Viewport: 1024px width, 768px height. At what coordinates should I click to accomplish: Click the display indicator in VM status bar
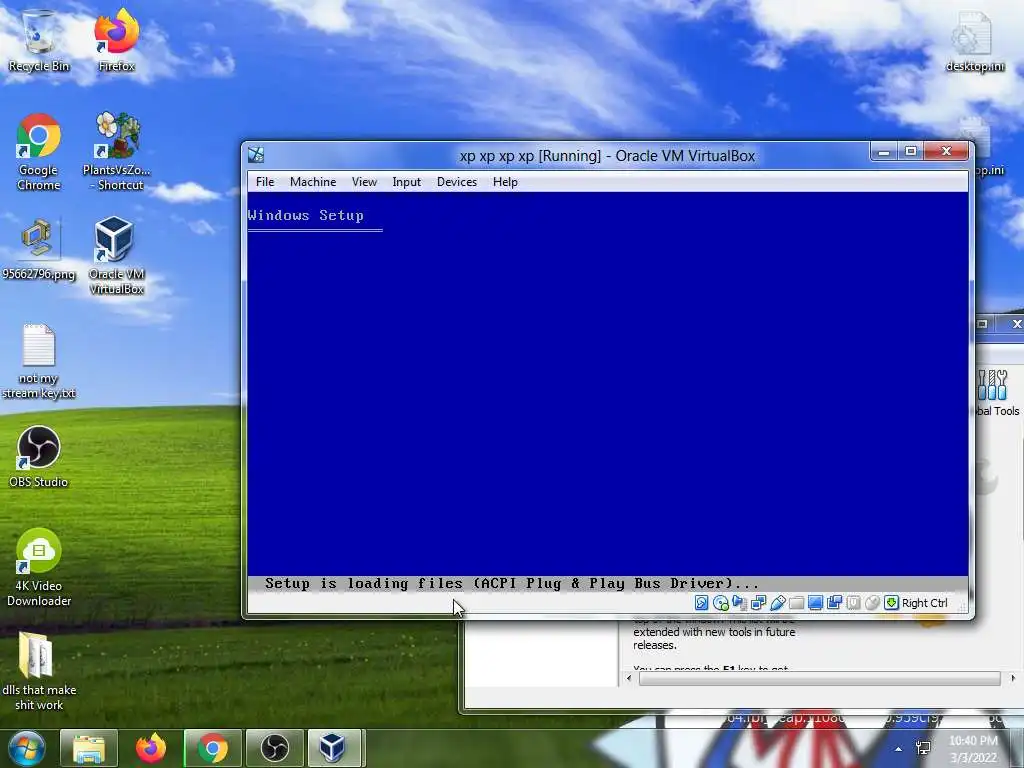point(815,603)
